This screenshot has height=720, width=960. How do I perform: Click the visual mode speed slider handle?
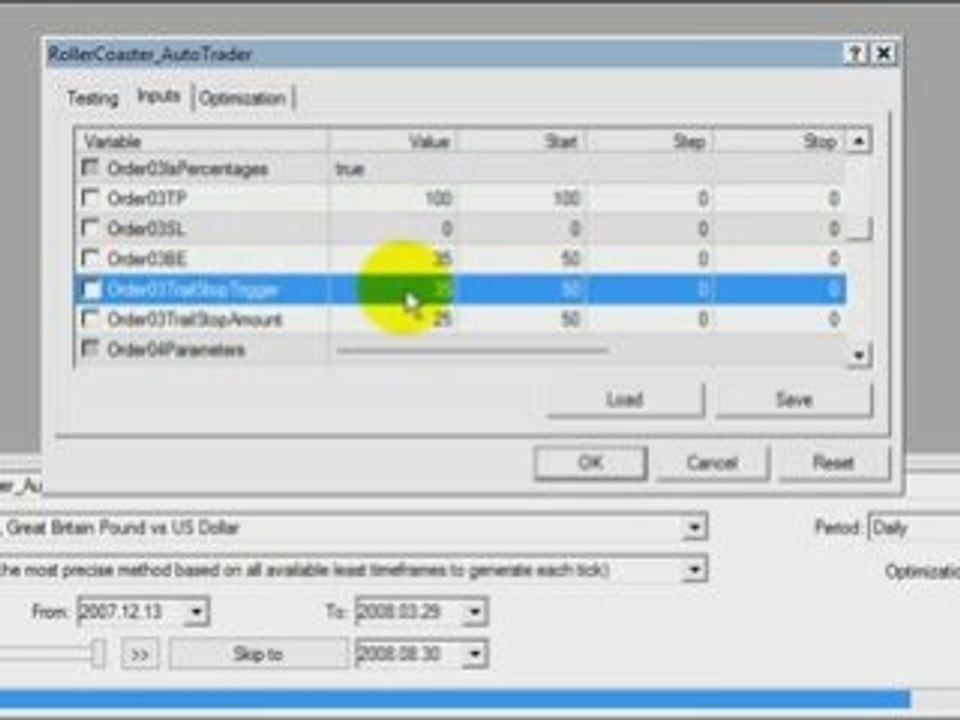point(97,653)
